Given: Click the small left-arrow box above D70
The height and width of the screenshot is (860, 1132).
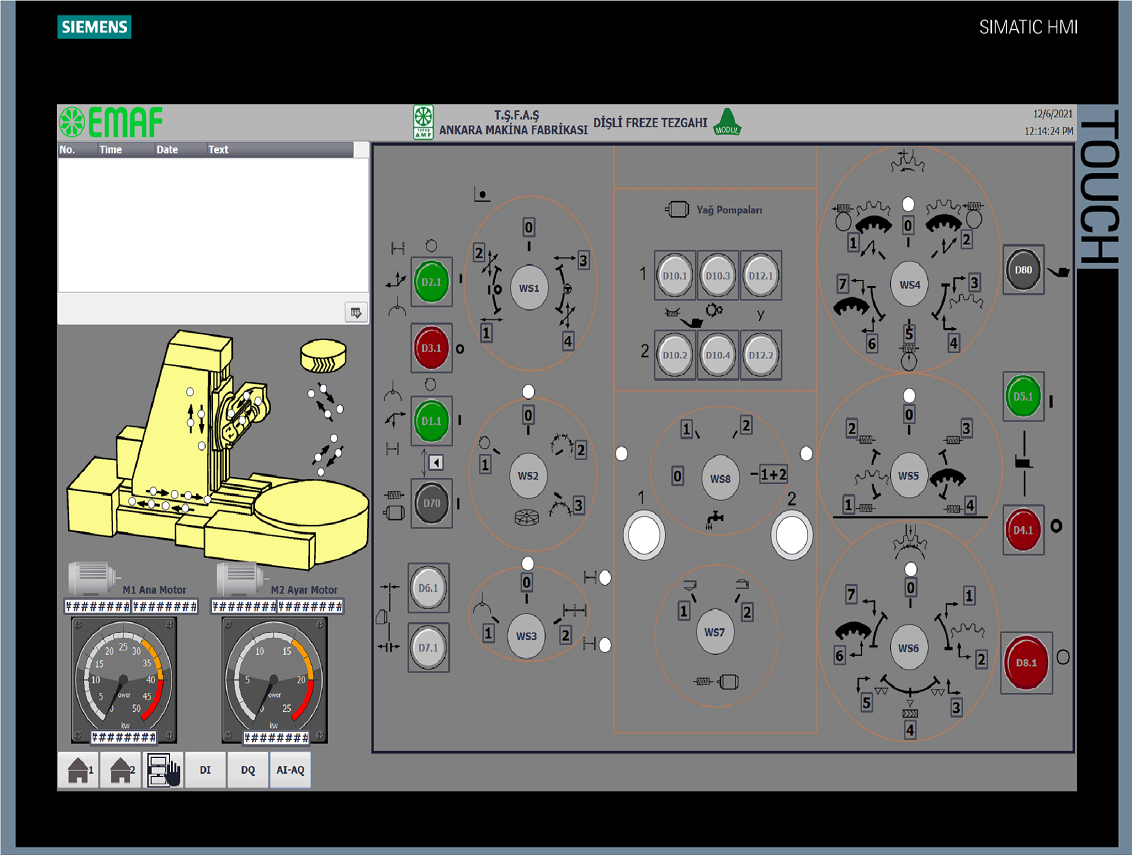Looking at the screenshot, I should point(435,462).
